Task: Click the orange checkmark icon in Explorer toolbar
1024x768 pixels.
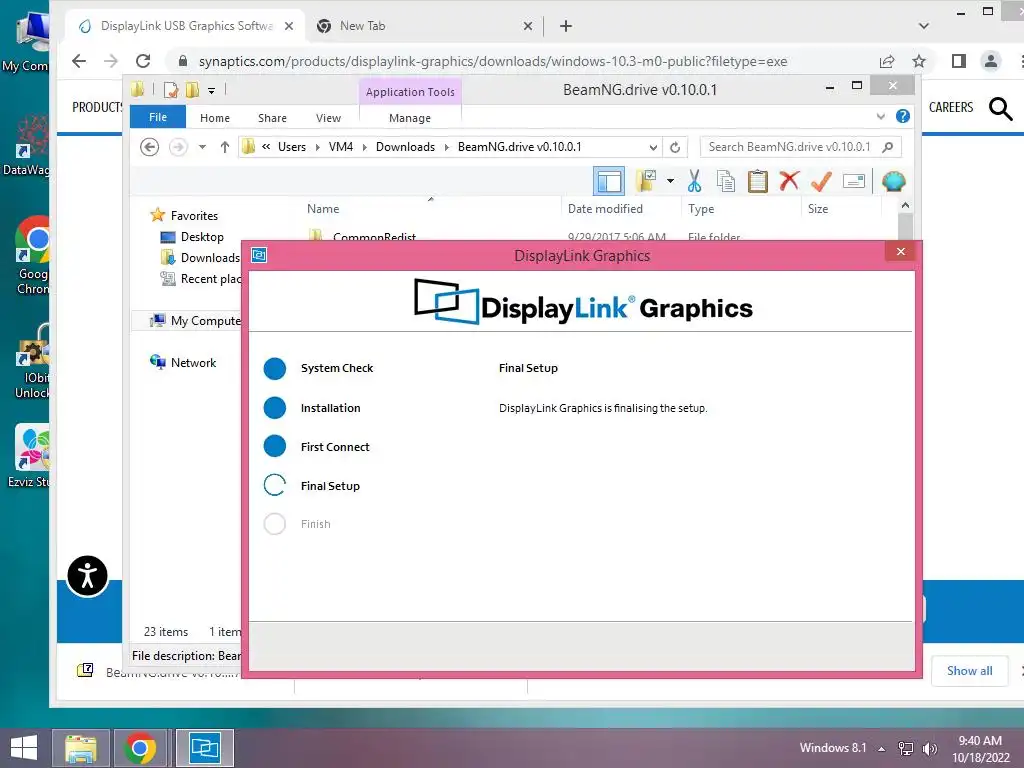Action: coord(821,181)
